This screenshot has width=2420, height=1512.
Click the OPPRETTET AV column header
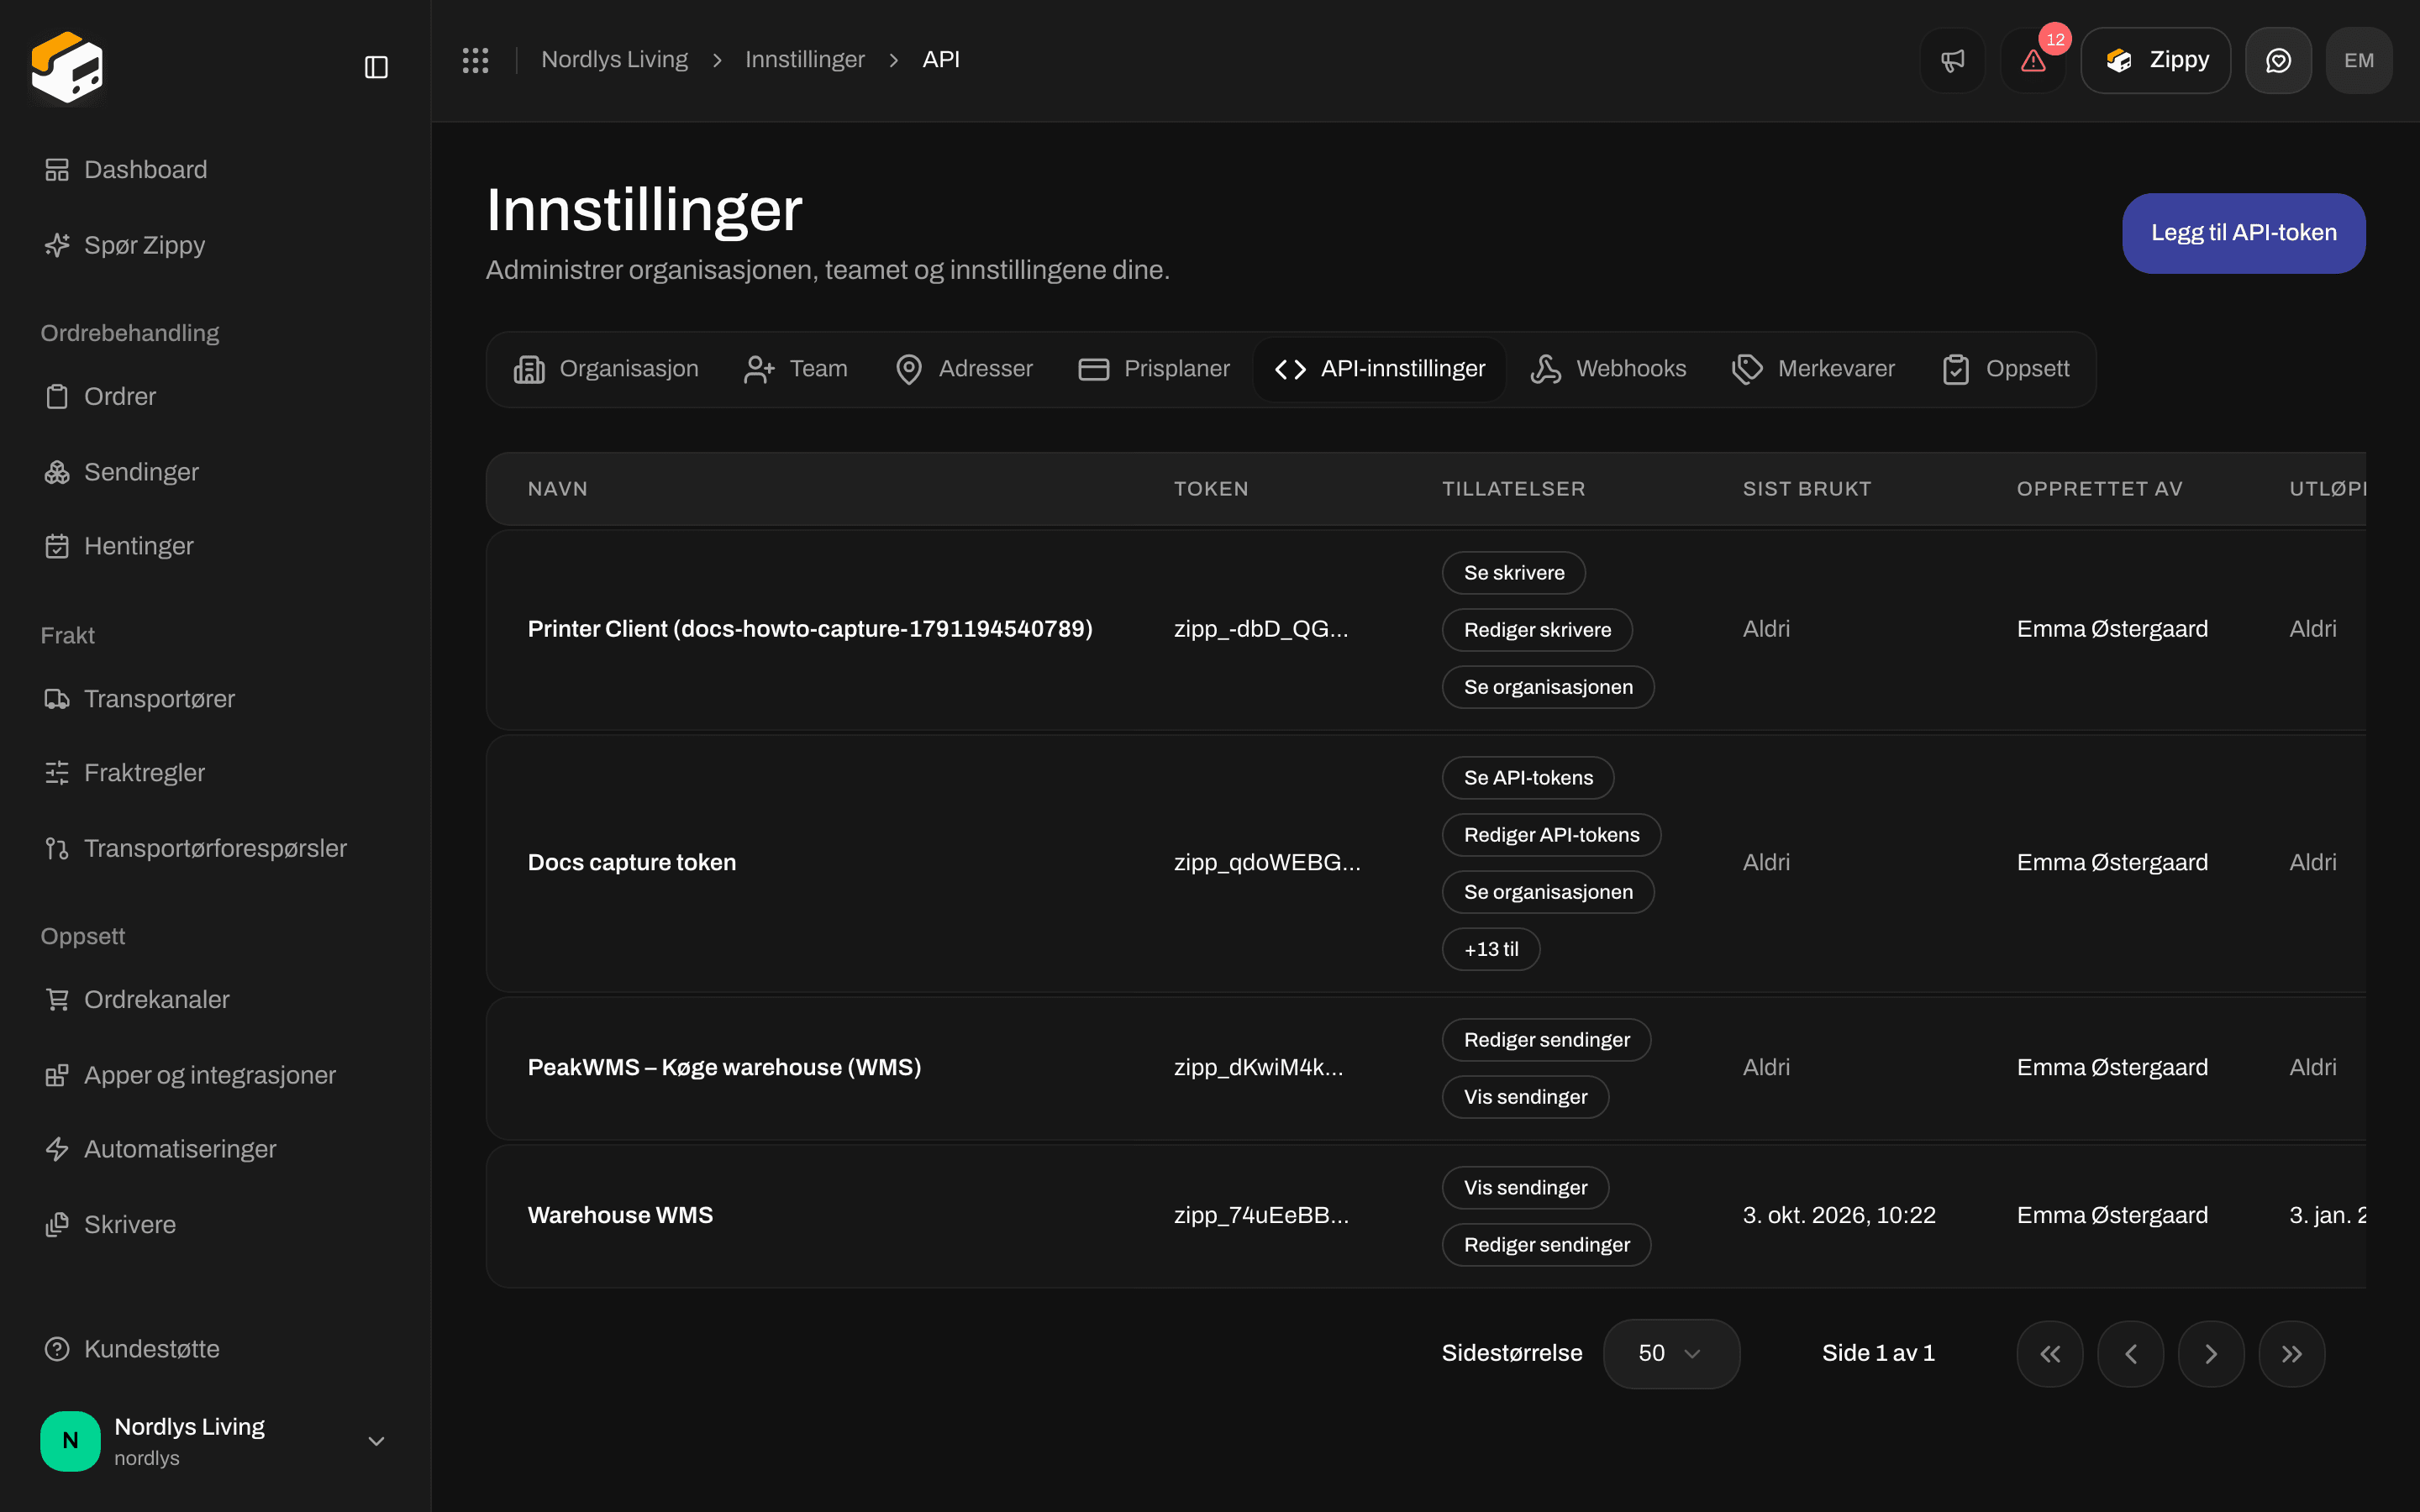click(x=2099, y=489)
